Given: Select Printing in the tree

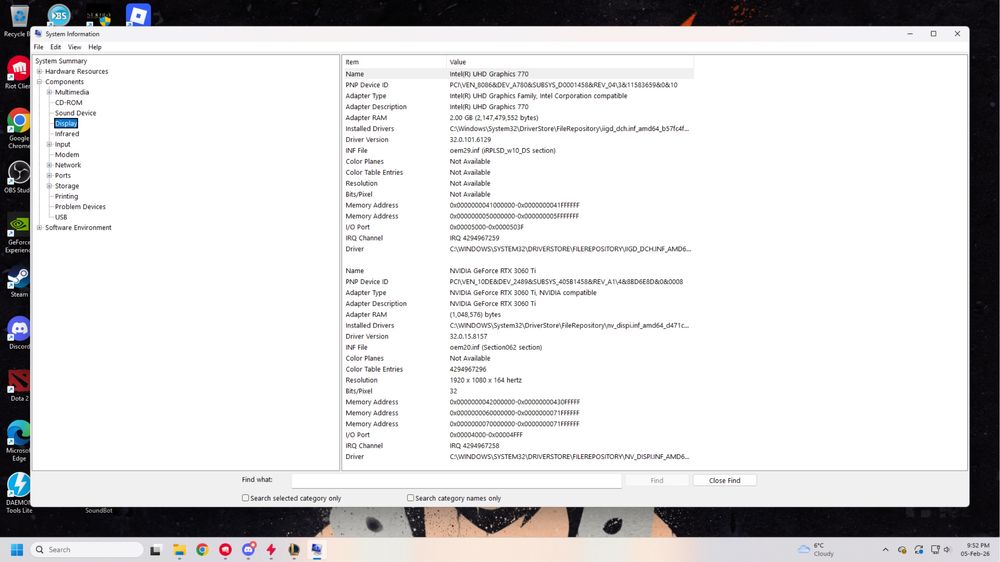Looking at the screenshot, I should click(x=66, y=196).
